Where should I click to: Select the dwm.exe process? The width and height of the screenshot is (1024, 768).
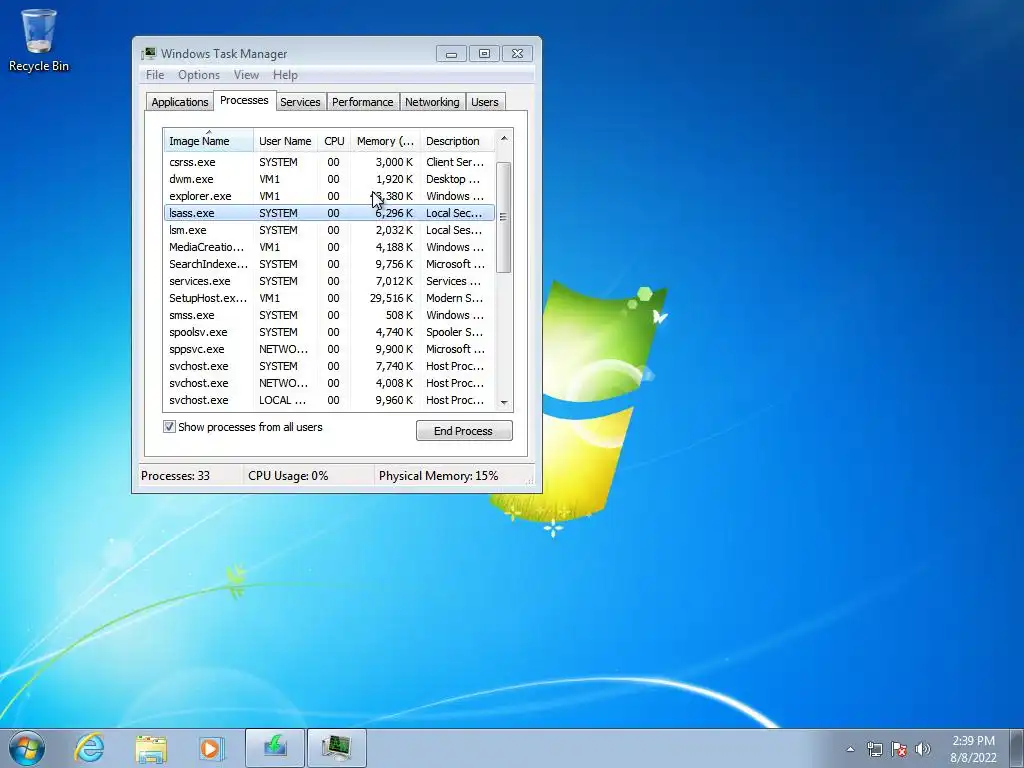coord(330,179)
